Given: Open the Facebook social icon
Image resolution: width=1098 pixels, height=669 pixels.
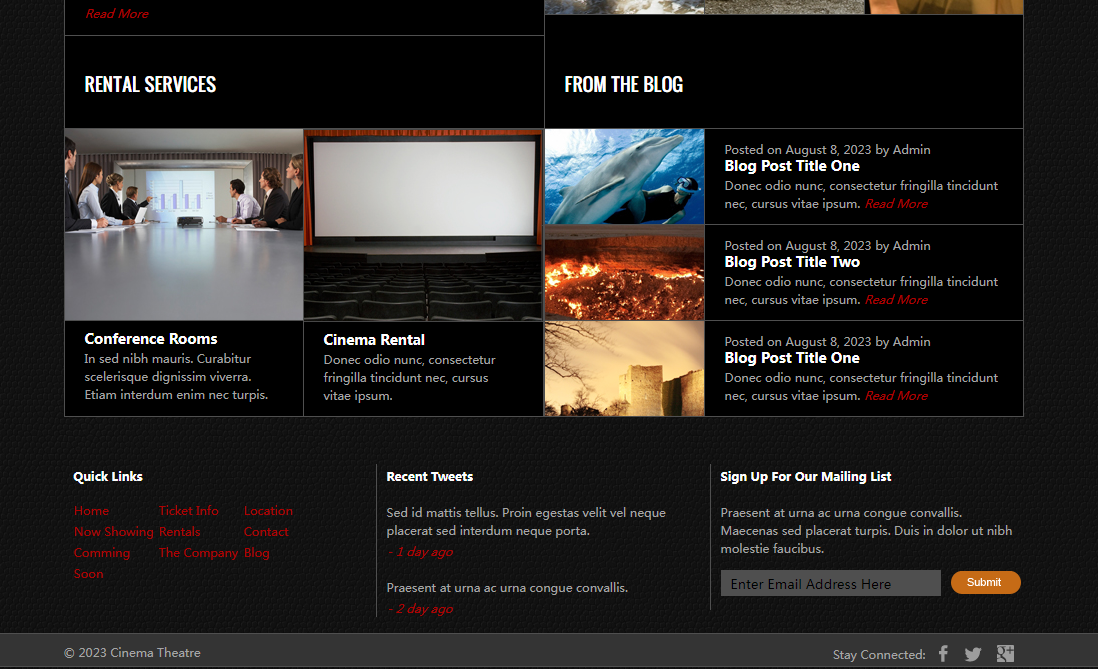Looking at the screenshot, I should [943, 654].
